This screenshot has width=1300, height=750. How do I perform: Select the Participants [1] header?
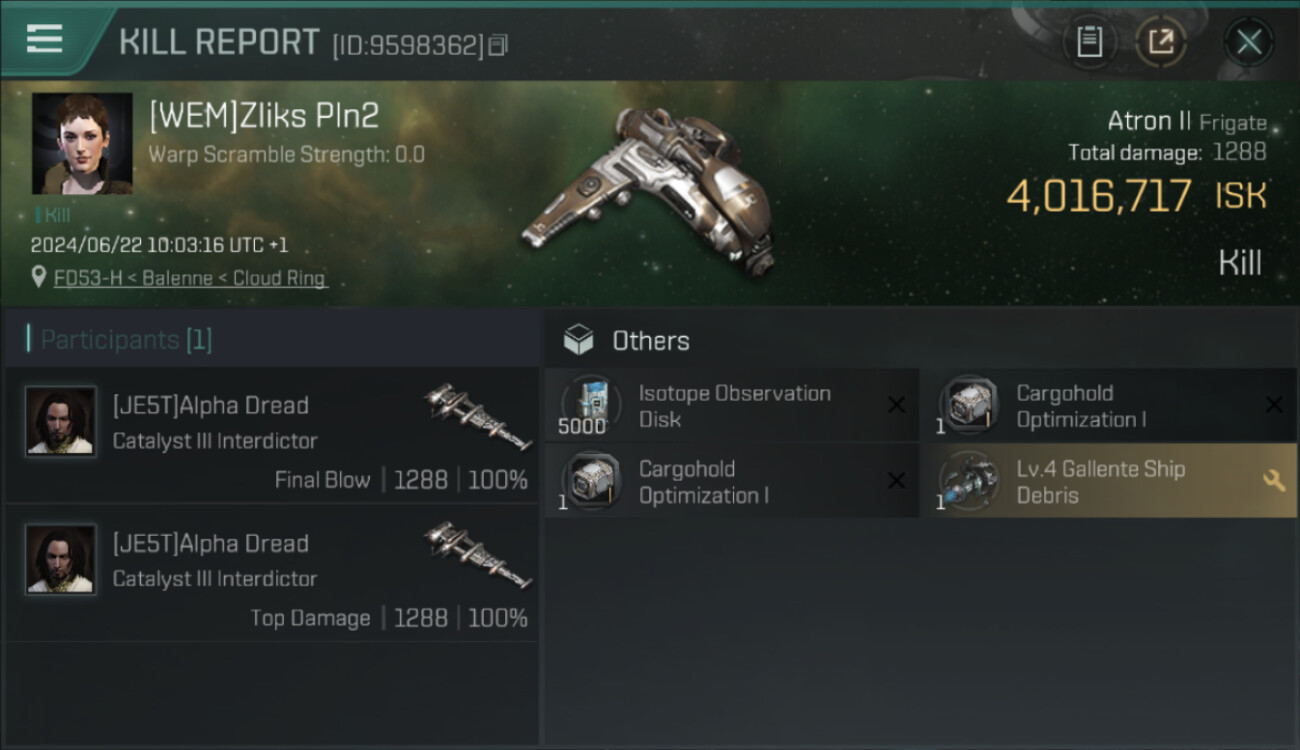(126, 340)
